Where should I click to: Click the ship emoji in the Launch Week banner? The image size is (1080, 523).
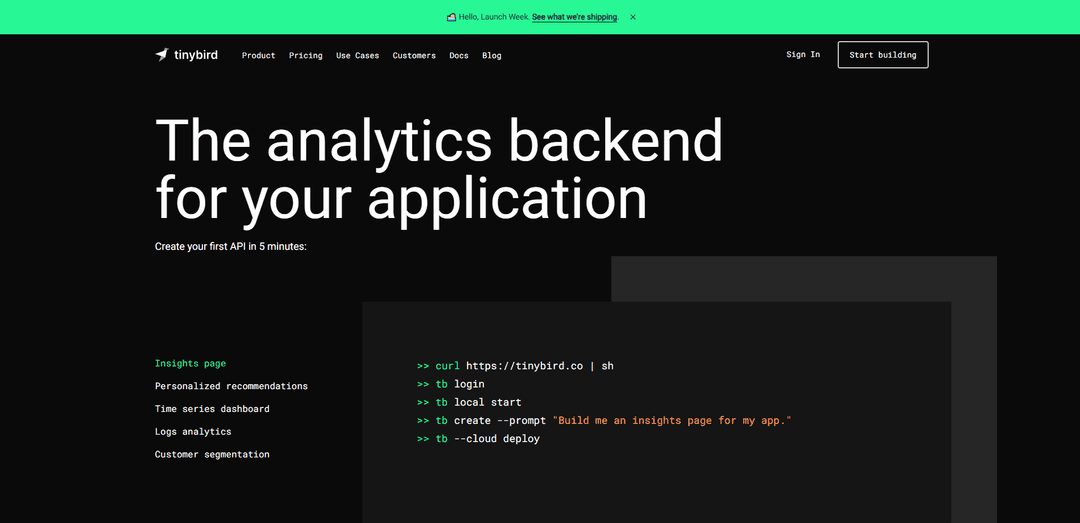(x=451, y=17)
